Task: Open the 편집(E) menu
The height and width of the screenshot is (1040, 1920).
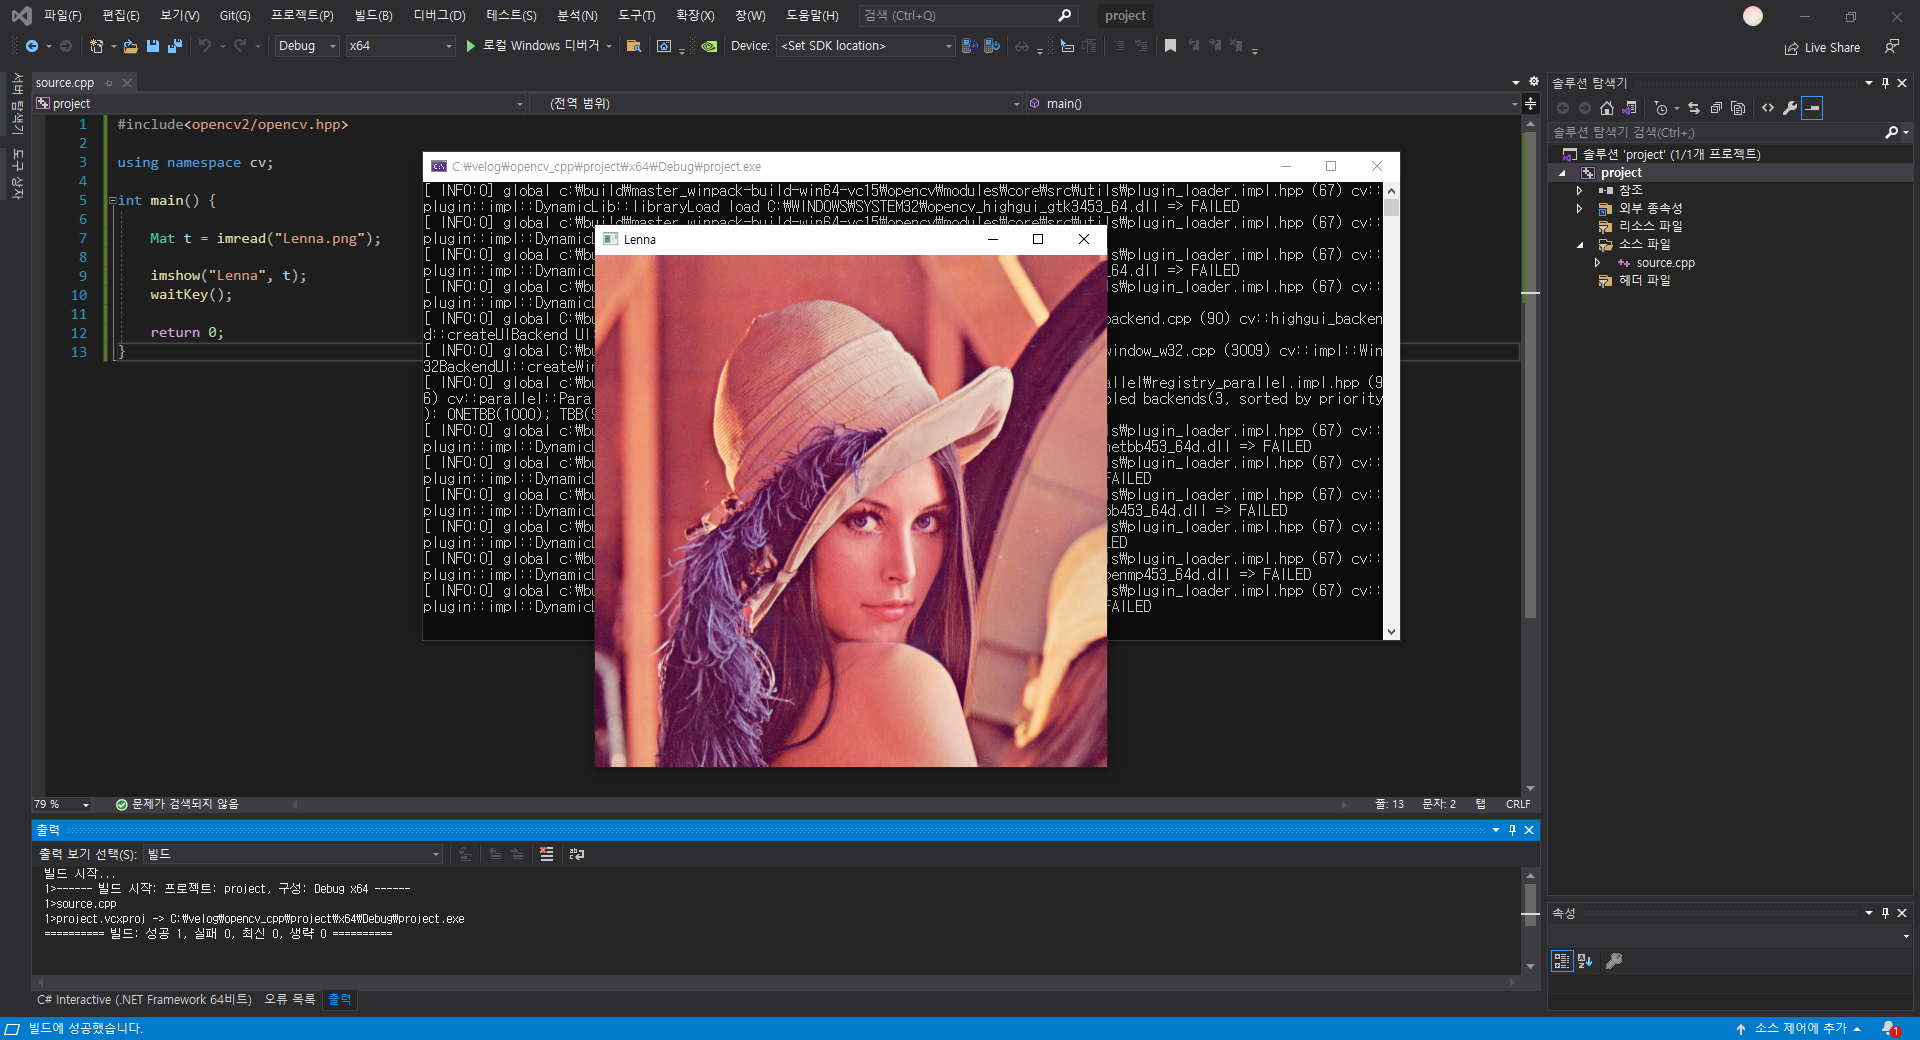Action: [120, 16]
